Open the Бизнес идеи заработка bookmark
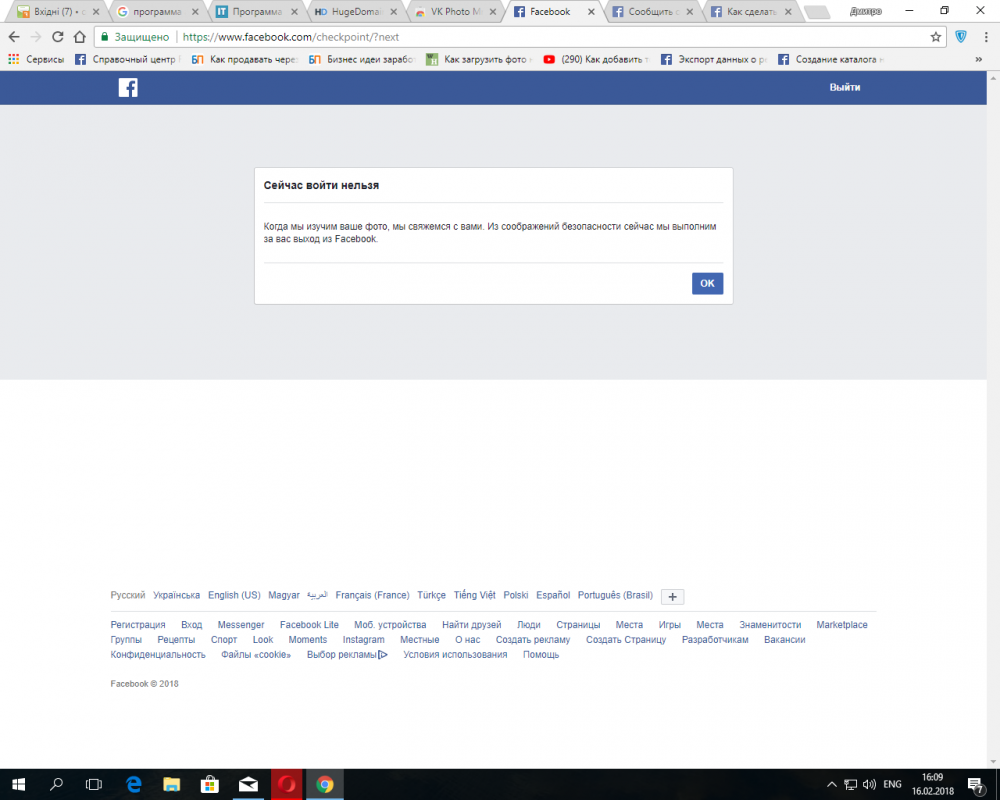 coord(362,59)
